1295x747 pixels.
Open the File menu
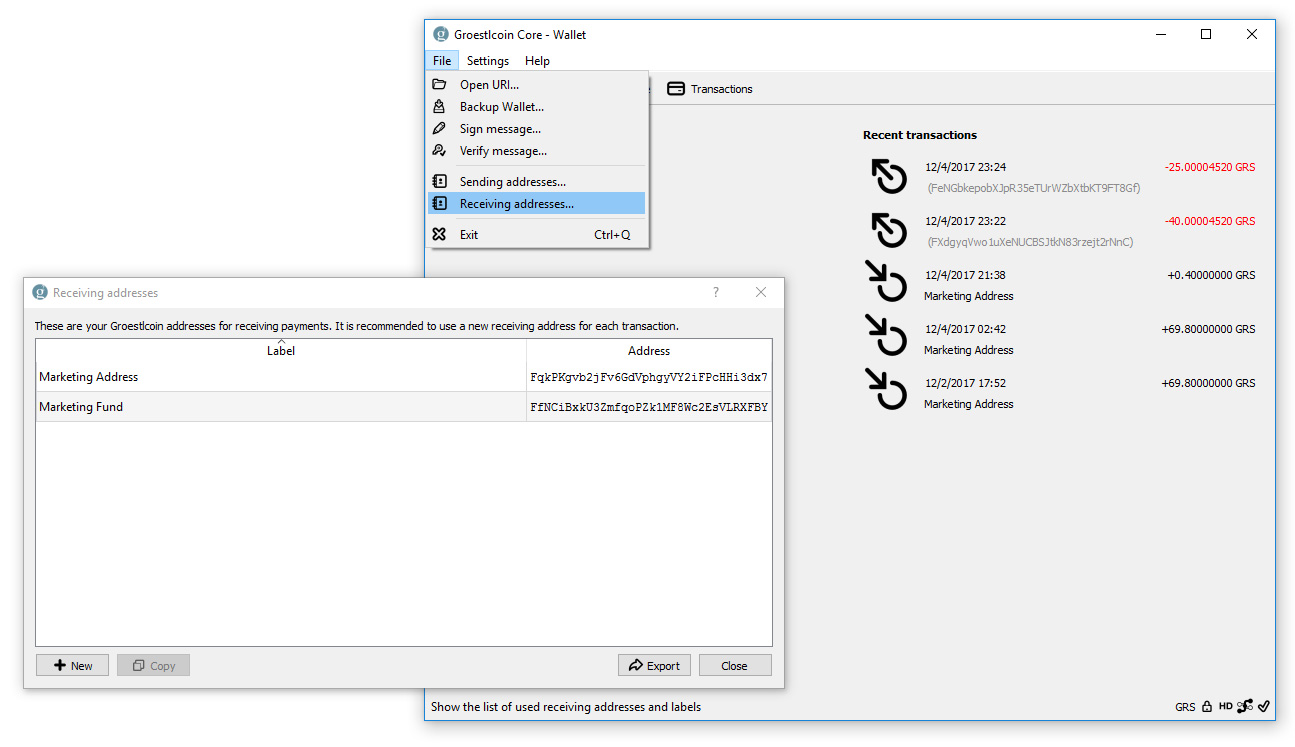click(442, 61)
